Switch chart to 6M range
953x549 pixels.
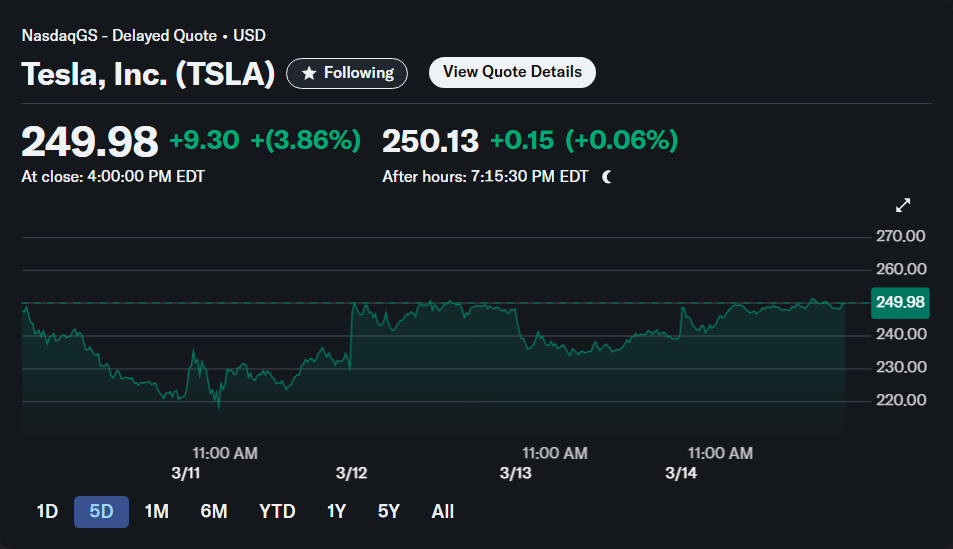point(214,511)
